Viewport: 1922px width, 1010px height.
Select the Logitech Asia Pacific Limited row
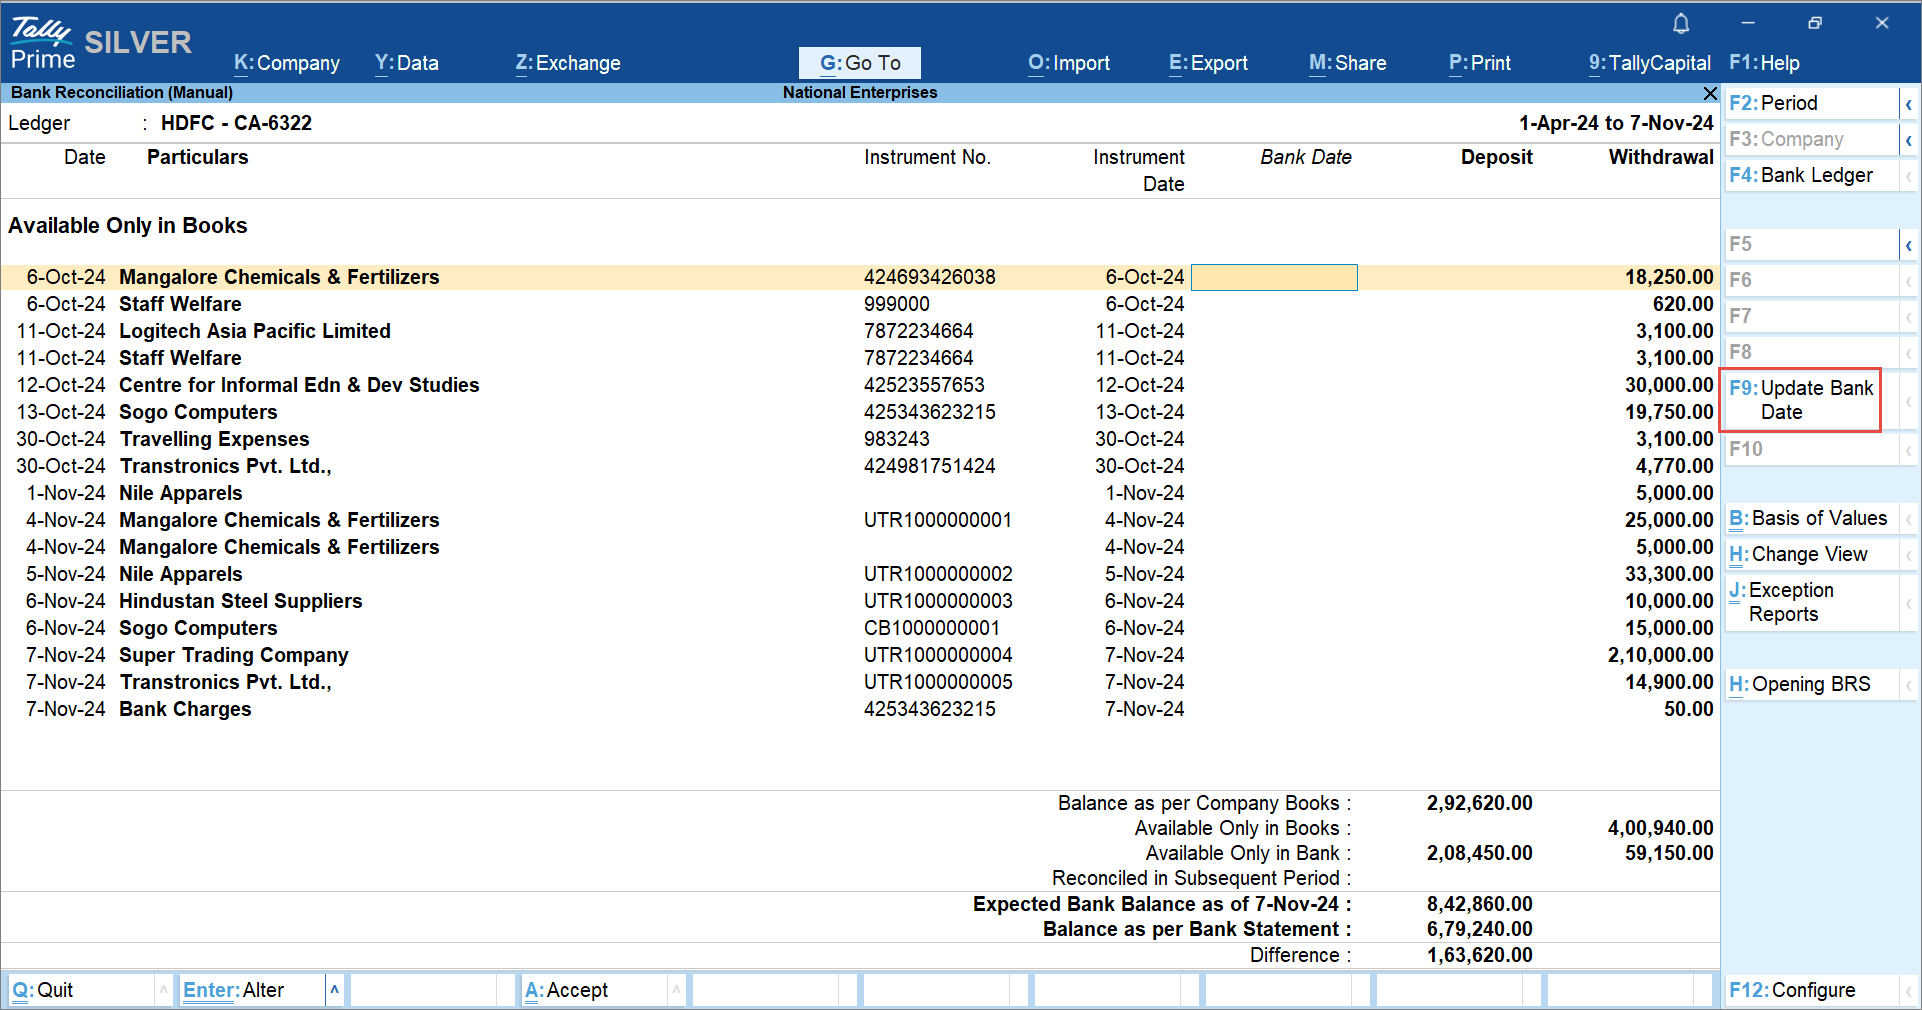860,331
